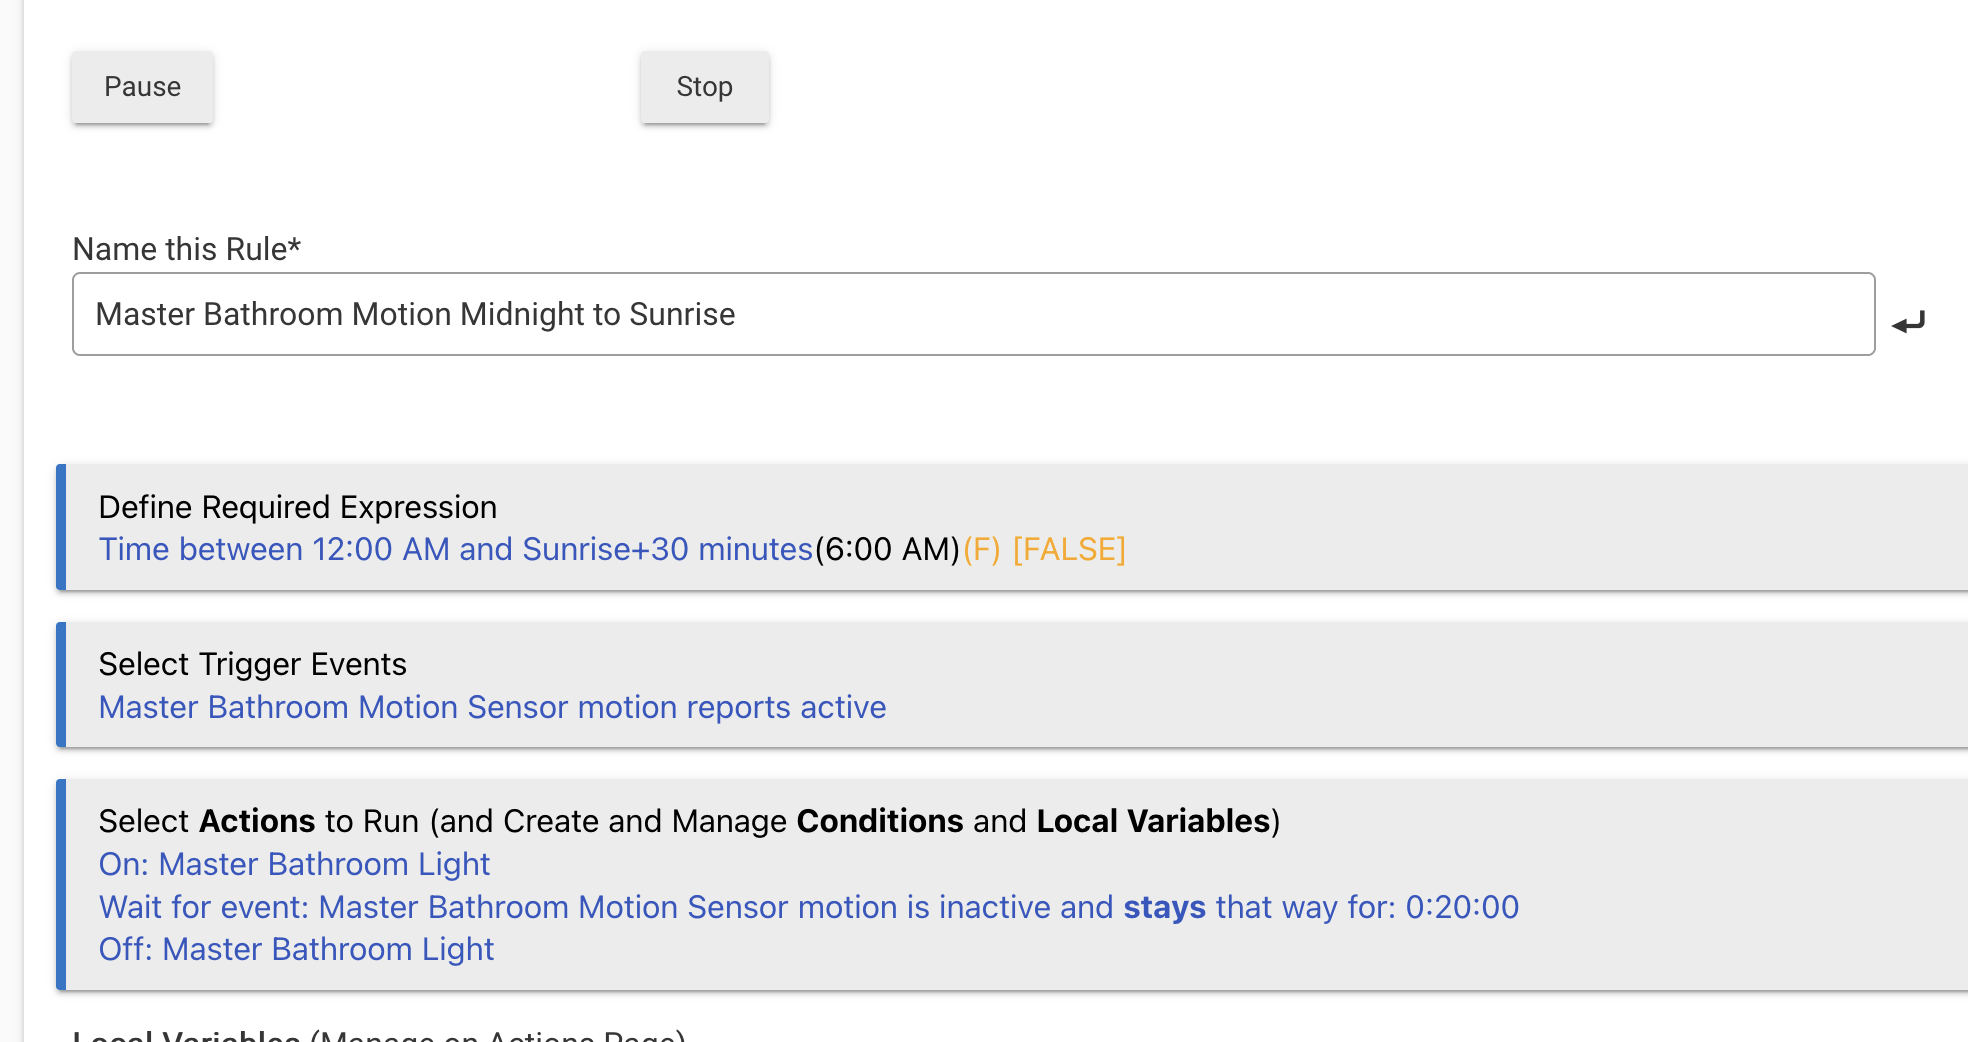
Task: Click the "Name this Rule" label
Action: click(186, 249)
